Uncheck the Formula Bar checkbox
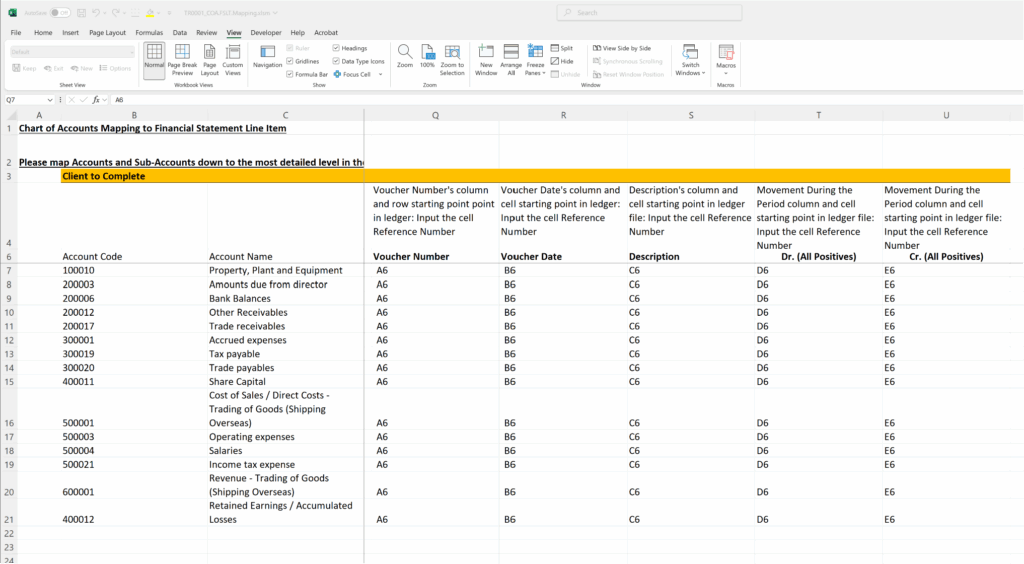 click(x=291, y=74)
